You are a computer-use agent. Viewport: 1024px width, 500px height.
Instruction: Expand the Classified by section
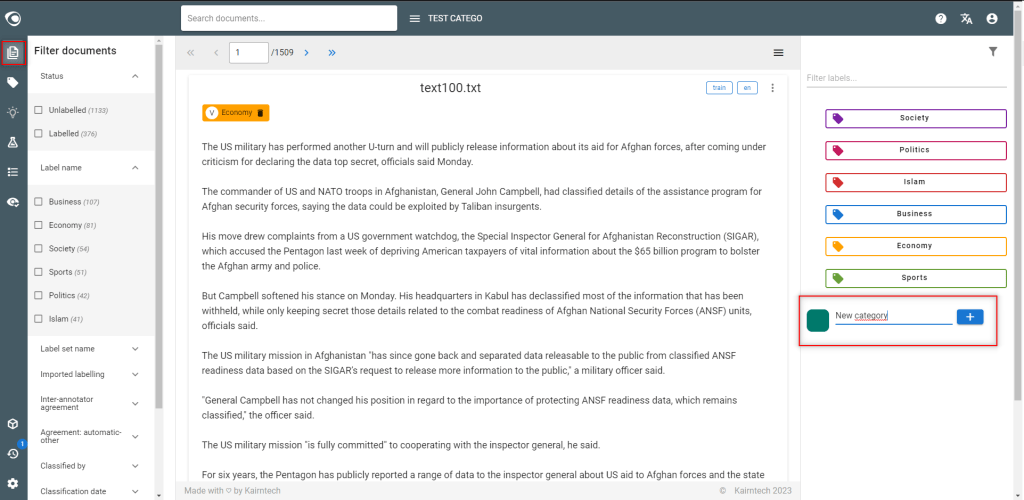click(x=135, y=466)
